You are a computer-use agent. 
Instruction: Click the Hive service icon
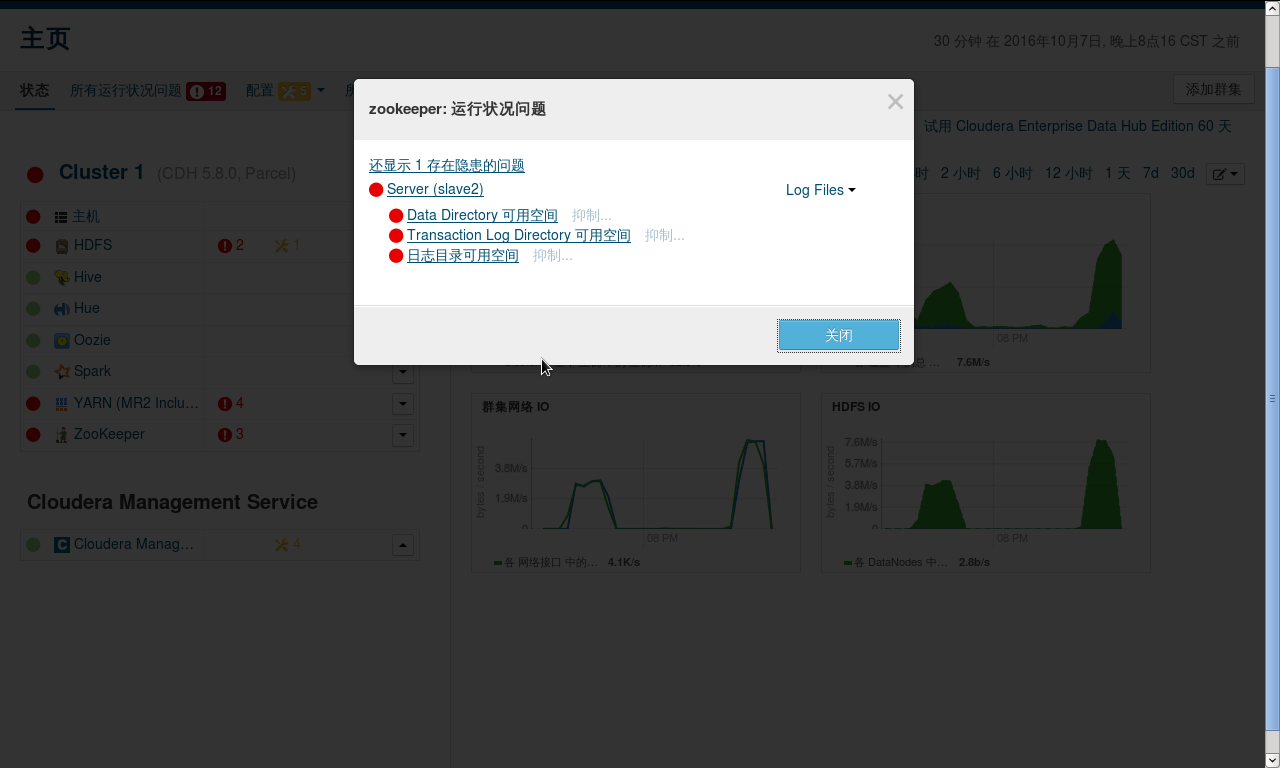[x=62, y=277]
